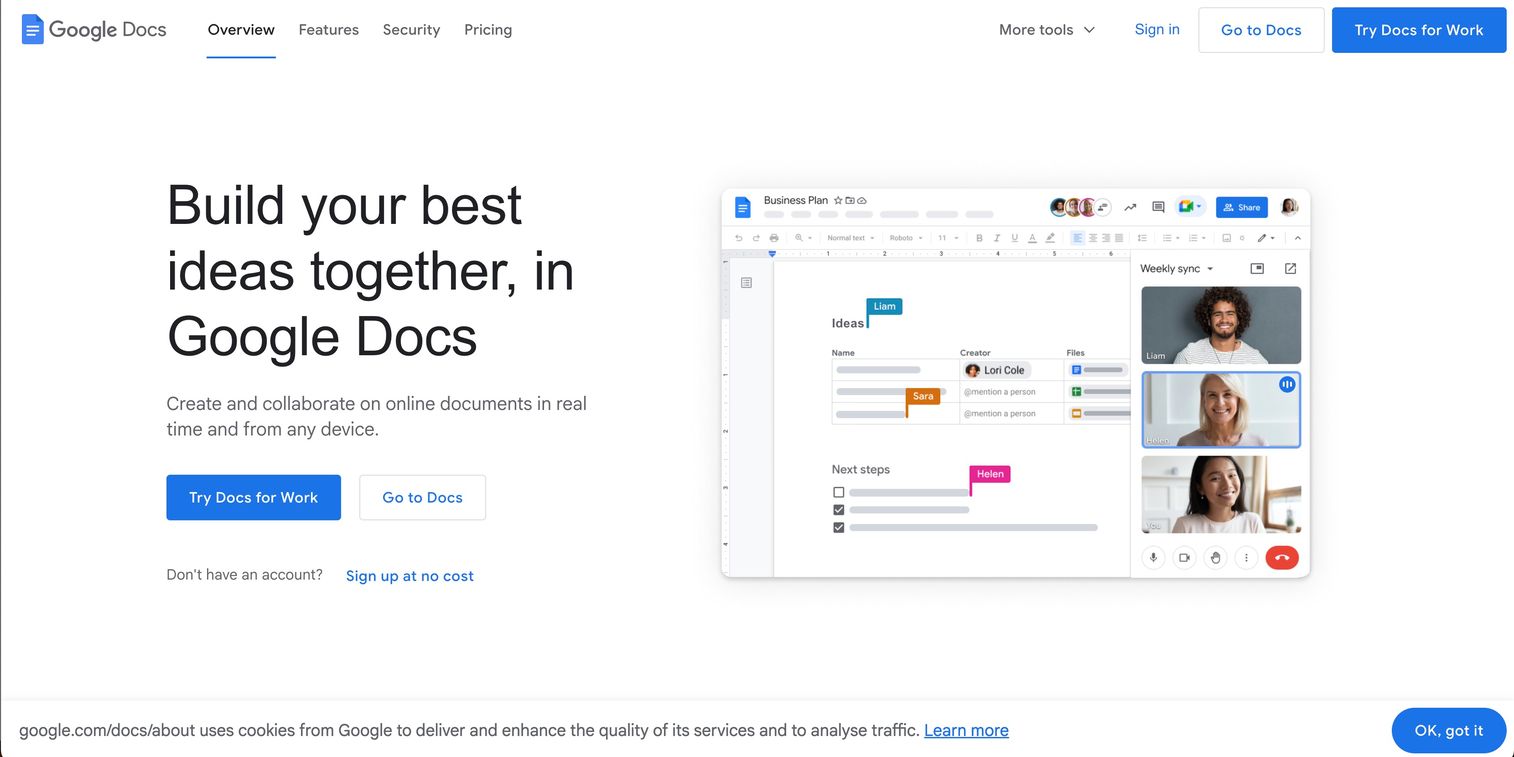Image resolution: width=1514 pixels, height=757 pixels.
Task: Select right text alignment
Action: pos(1106,238)
